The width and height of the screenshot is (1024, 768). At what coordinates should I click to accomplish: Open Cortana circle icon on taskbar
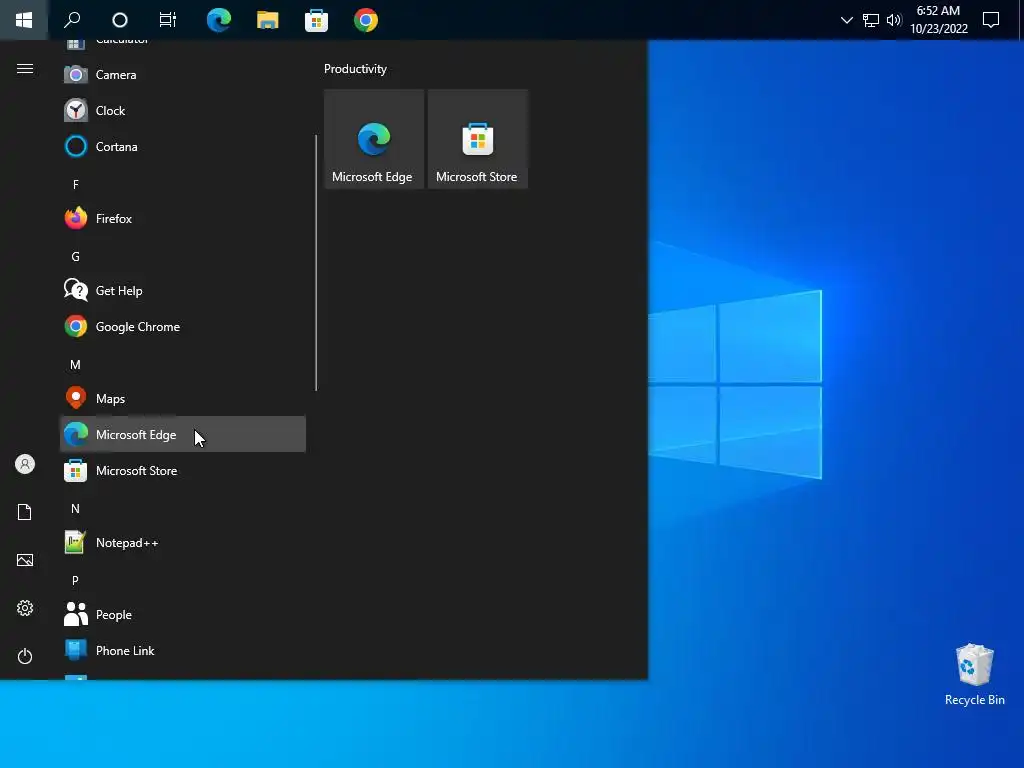coord(120,20)
